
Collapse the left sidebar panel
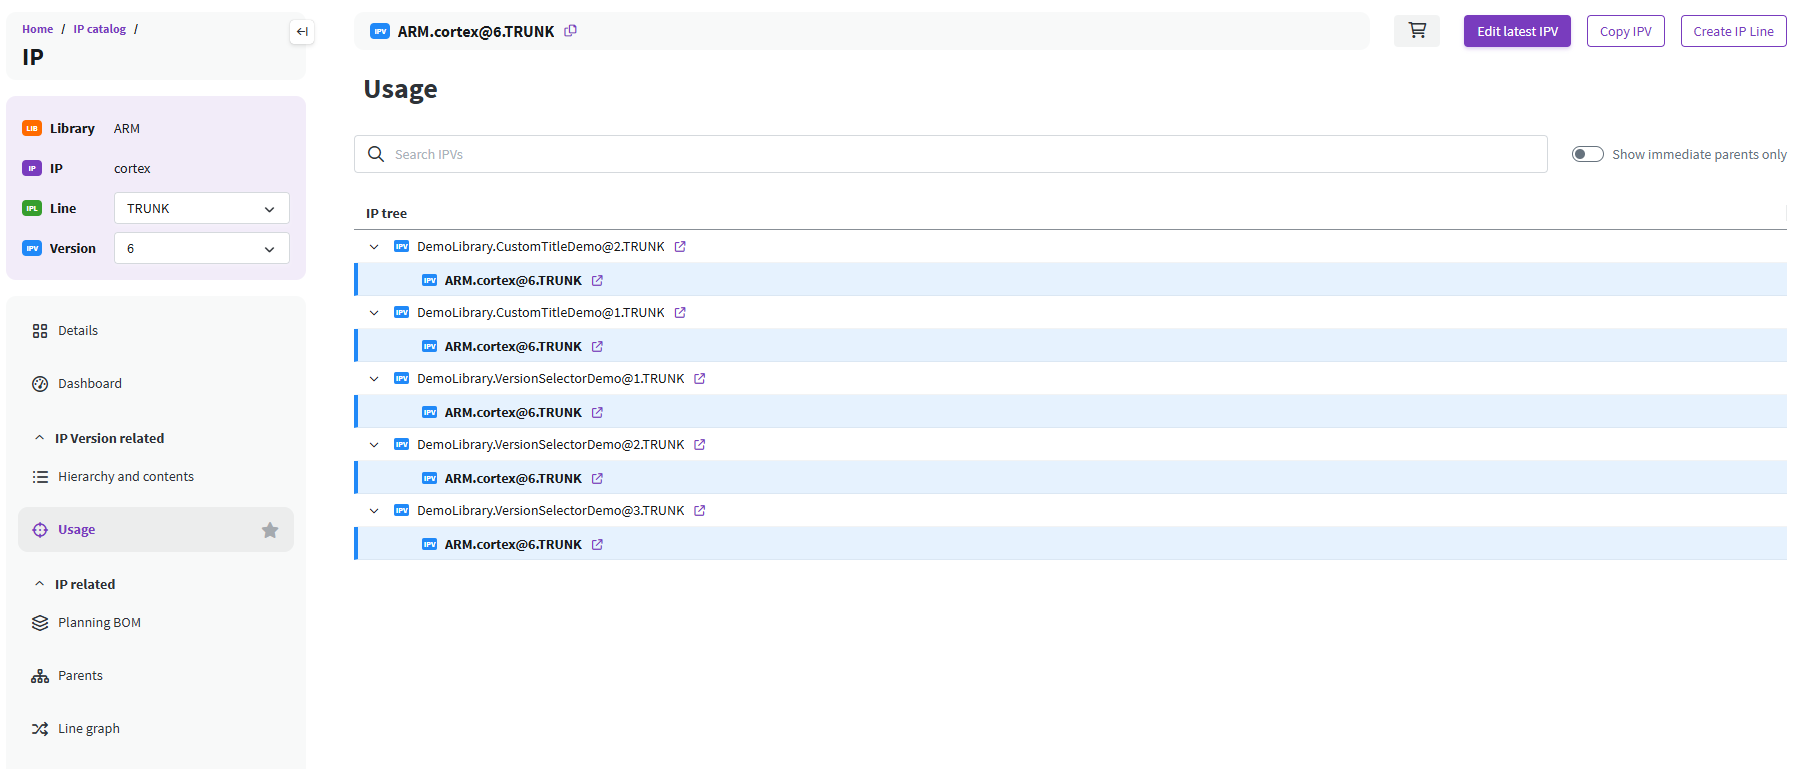pyautogui.click(x=302, y=32)
